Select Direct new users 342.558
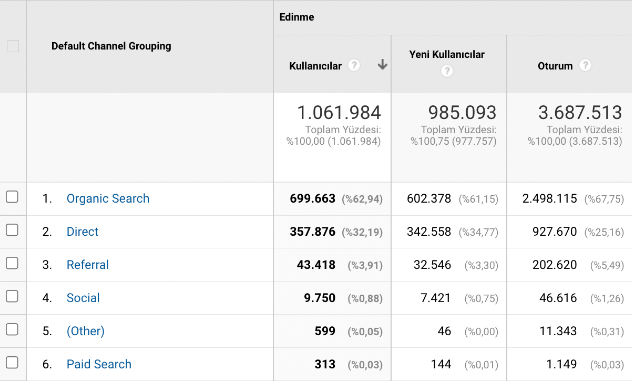The width and height of the screenshot is (632, 385). pyautogui.click(x=429, y=231)
